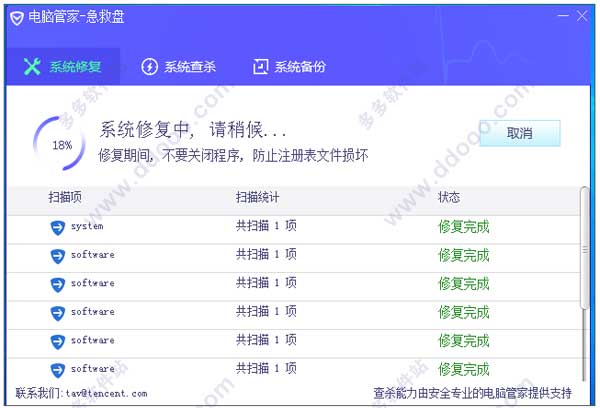Click the 状态 column header
This screenshot has width=600, height=408.
(448, 197)
